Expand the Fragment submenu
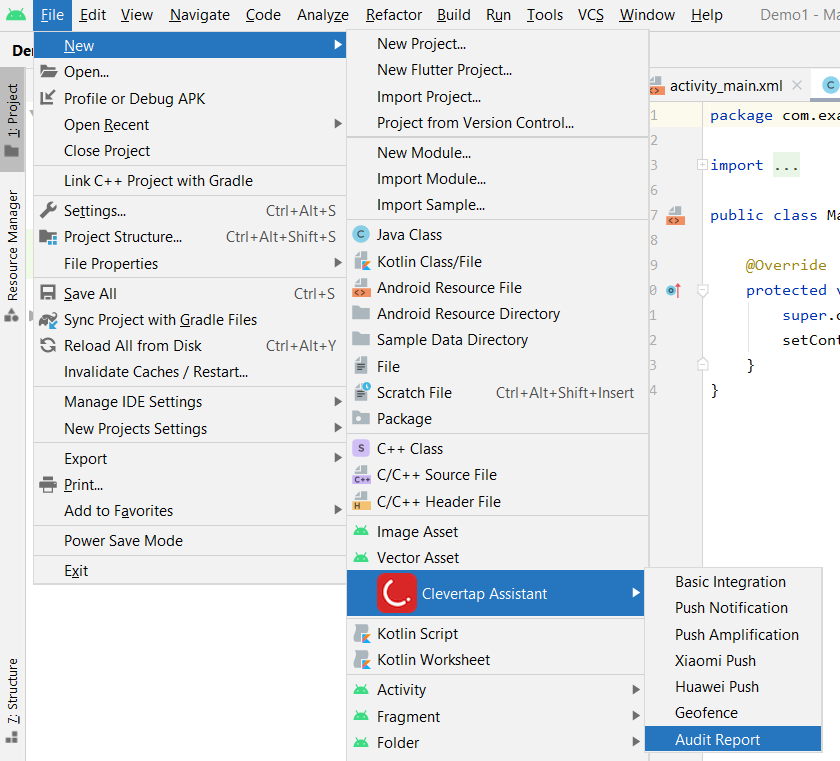The width and height of the screenshot is (840, 761). pos(636,715)
